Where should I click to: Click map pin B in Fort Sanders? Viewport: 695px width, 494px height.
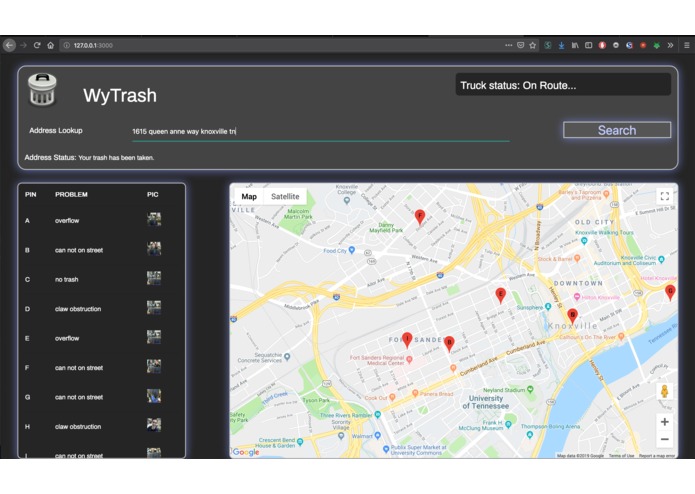(449, 343)
